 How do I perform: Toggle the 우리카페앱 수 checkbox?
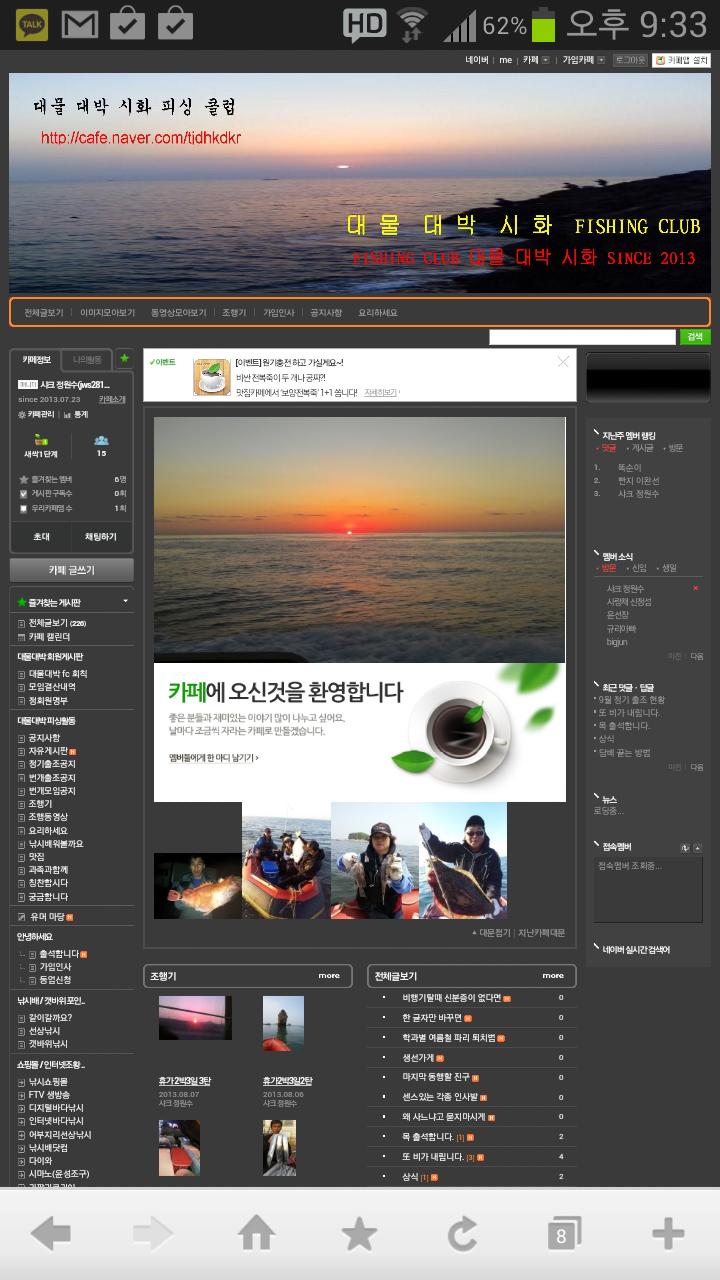[x=23, y=508]
